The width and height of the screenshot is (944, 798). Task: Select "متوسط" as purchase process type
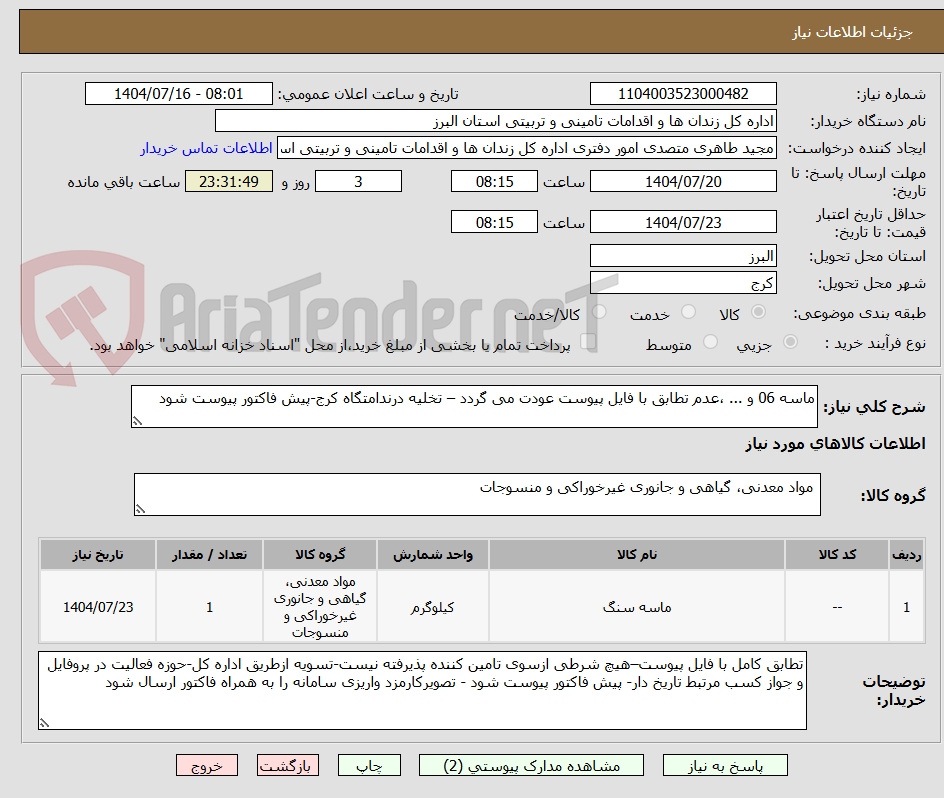pos(709,341)
